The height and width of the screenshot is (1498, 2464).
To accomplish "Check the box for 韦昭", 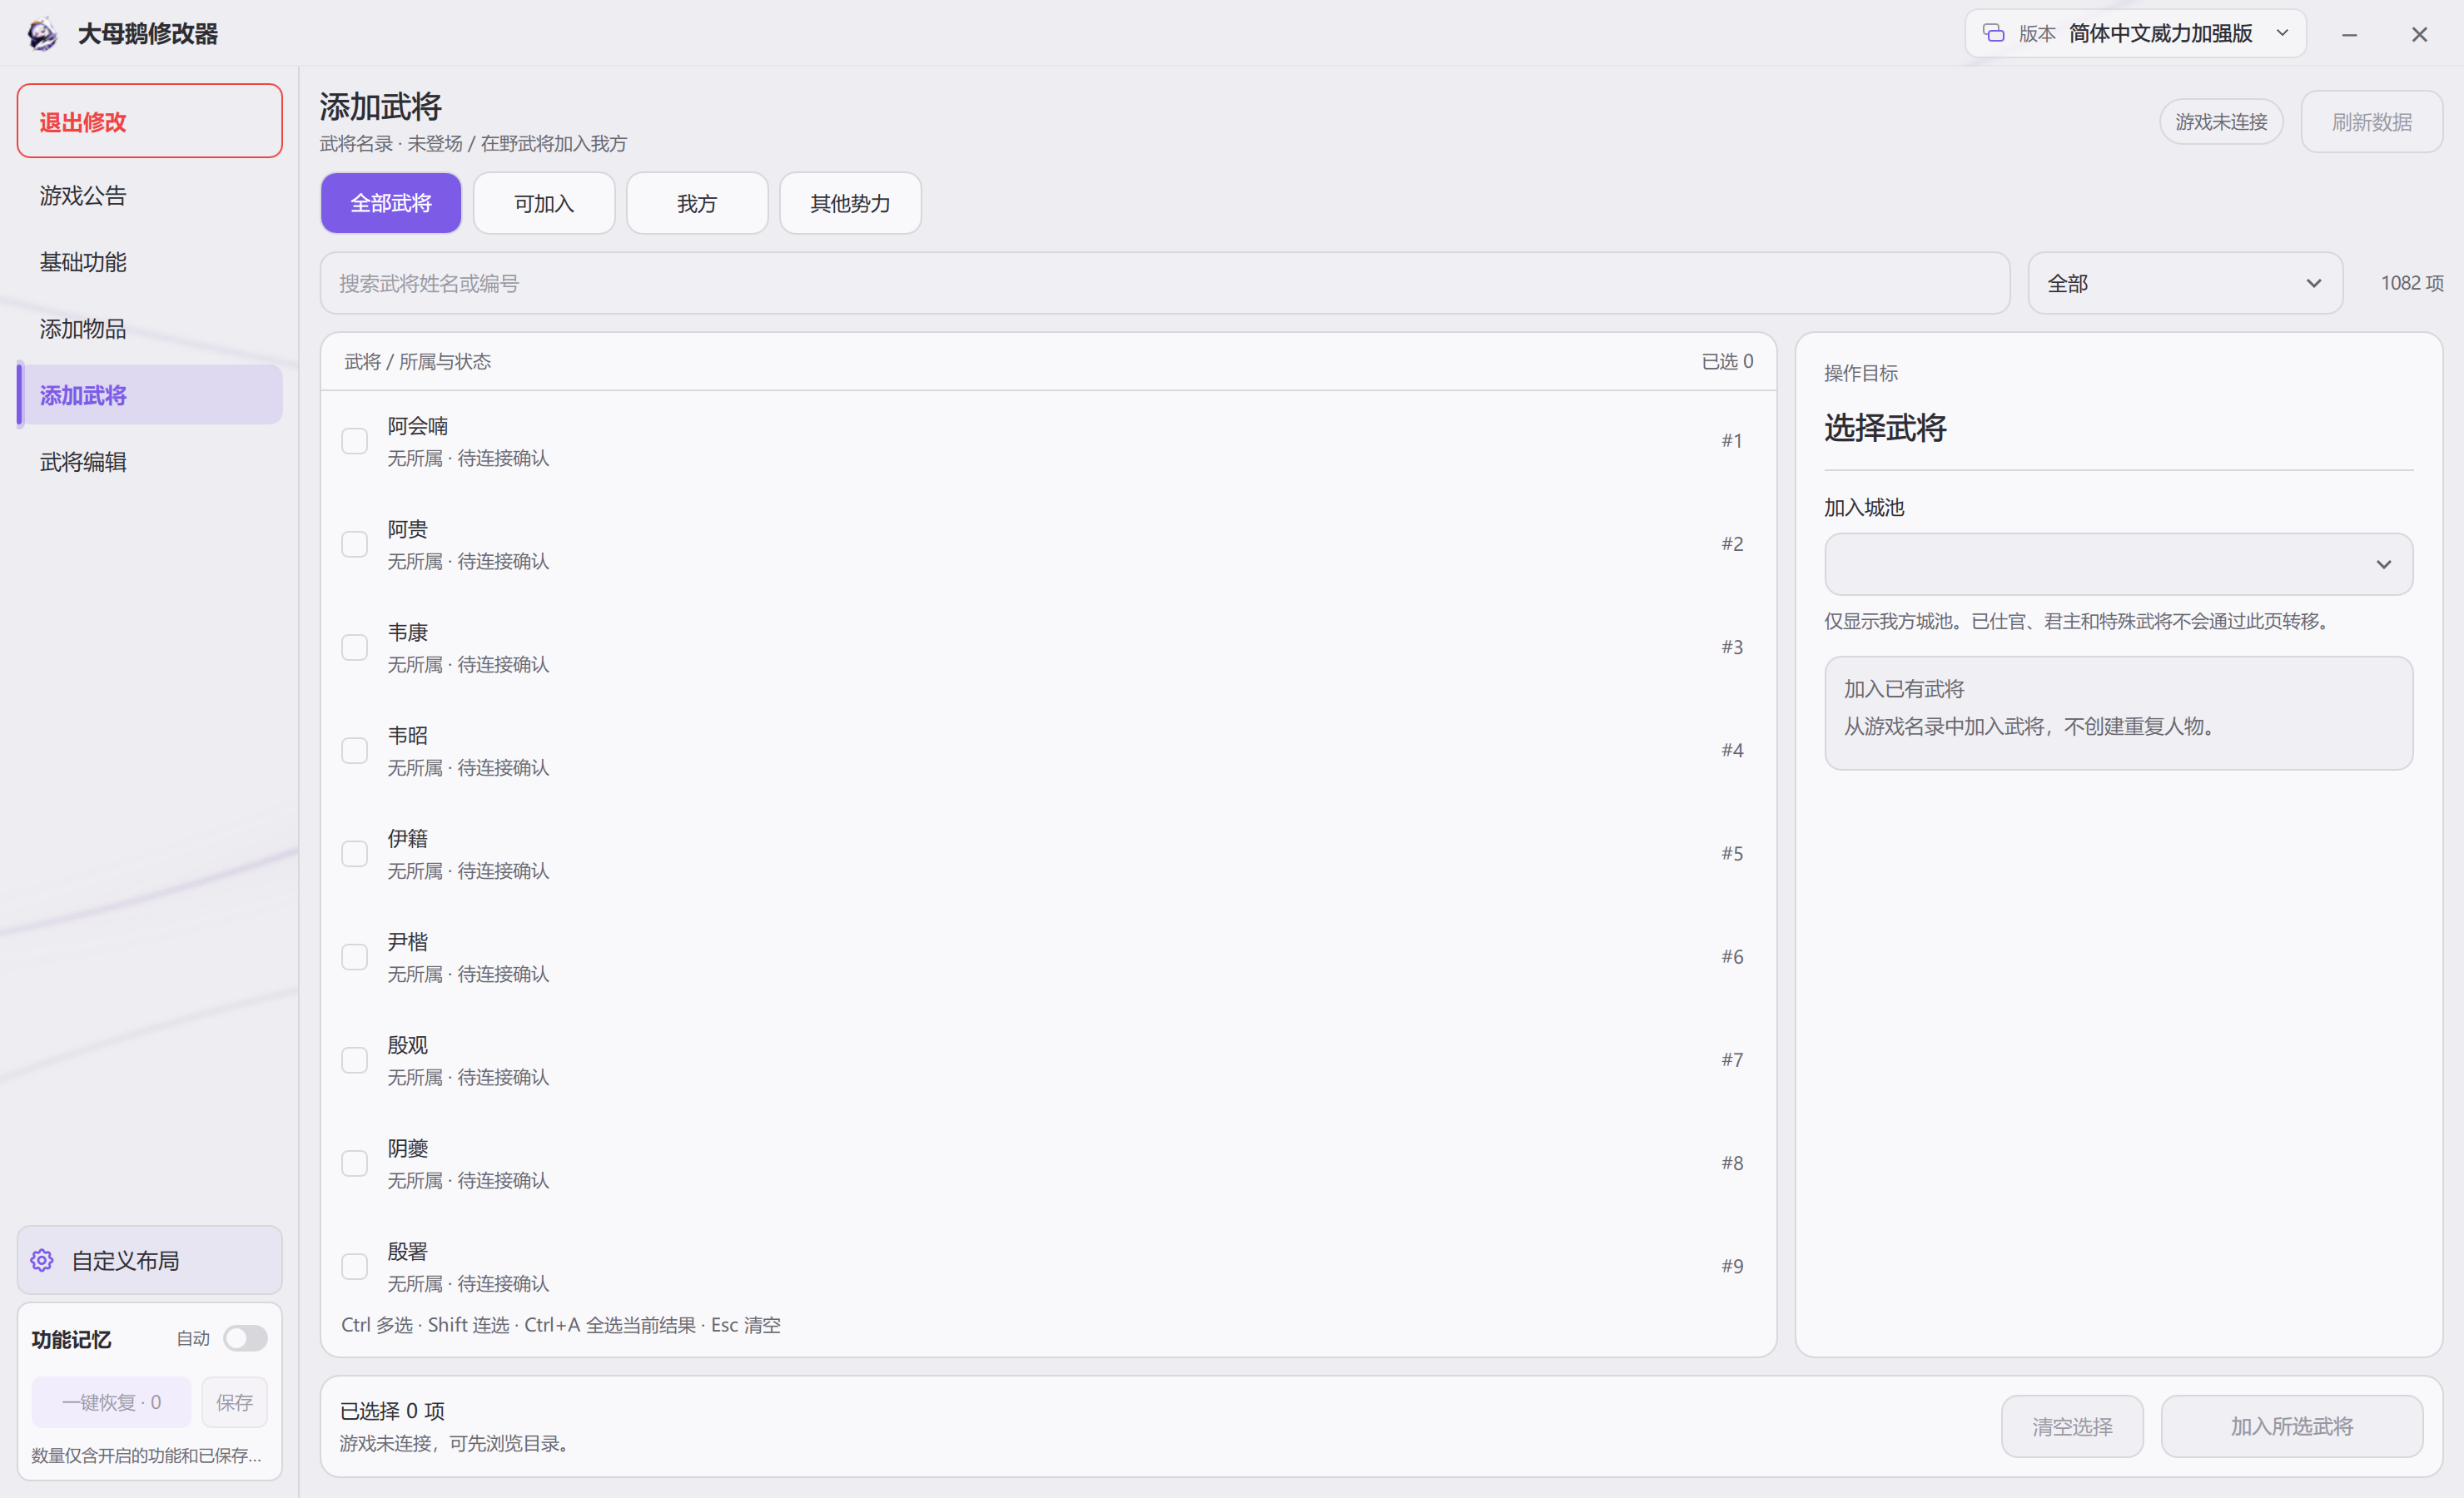I will (x=354, y=750).
